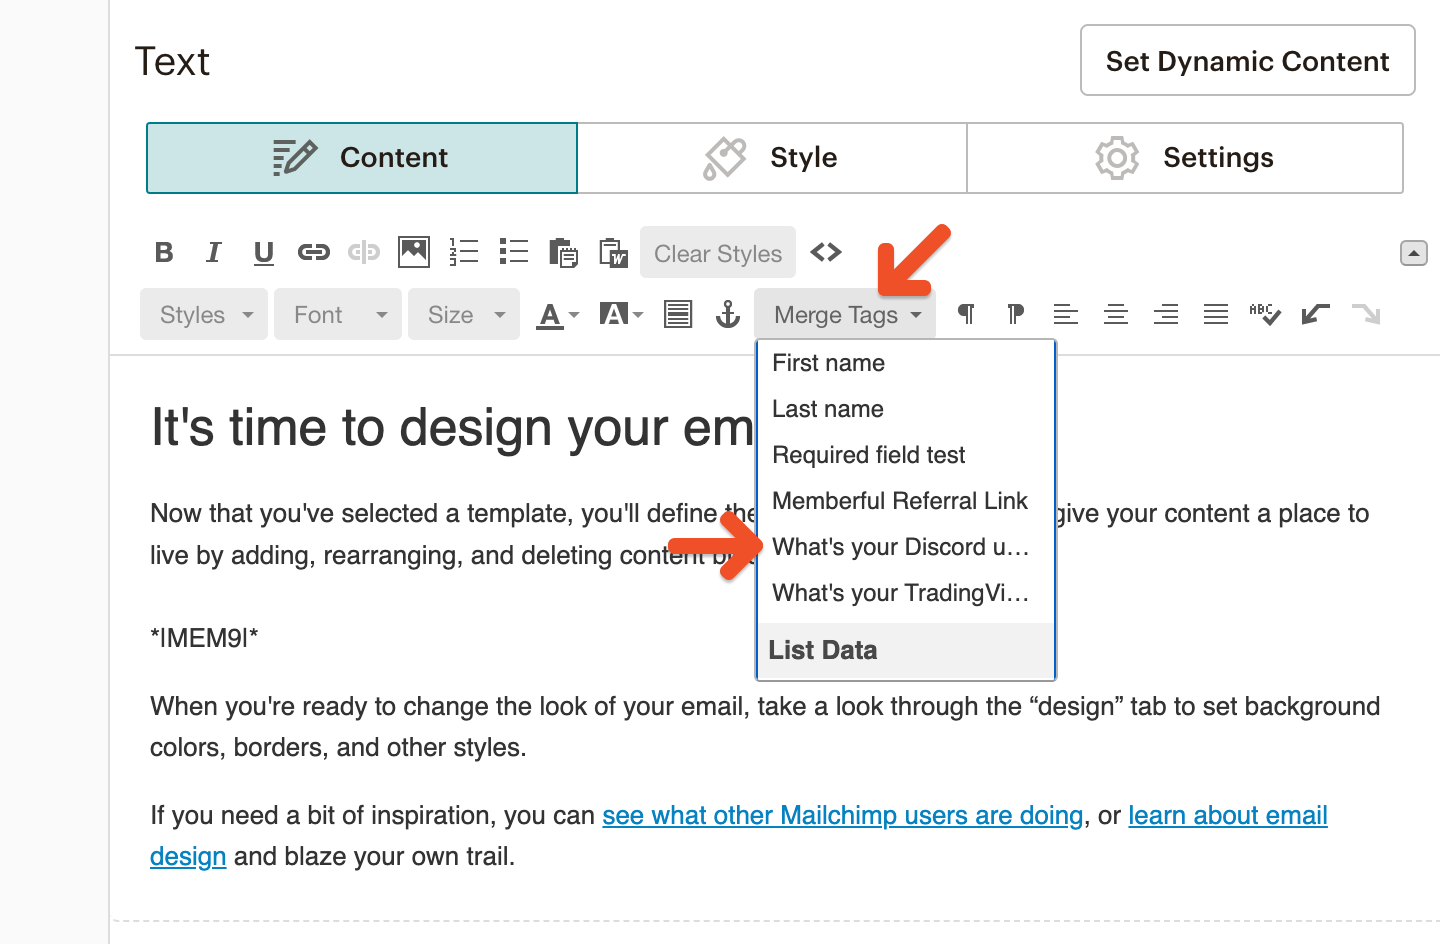Undo the last edit
Viewport: 1440px width, 944px height.
point(1315,314)
